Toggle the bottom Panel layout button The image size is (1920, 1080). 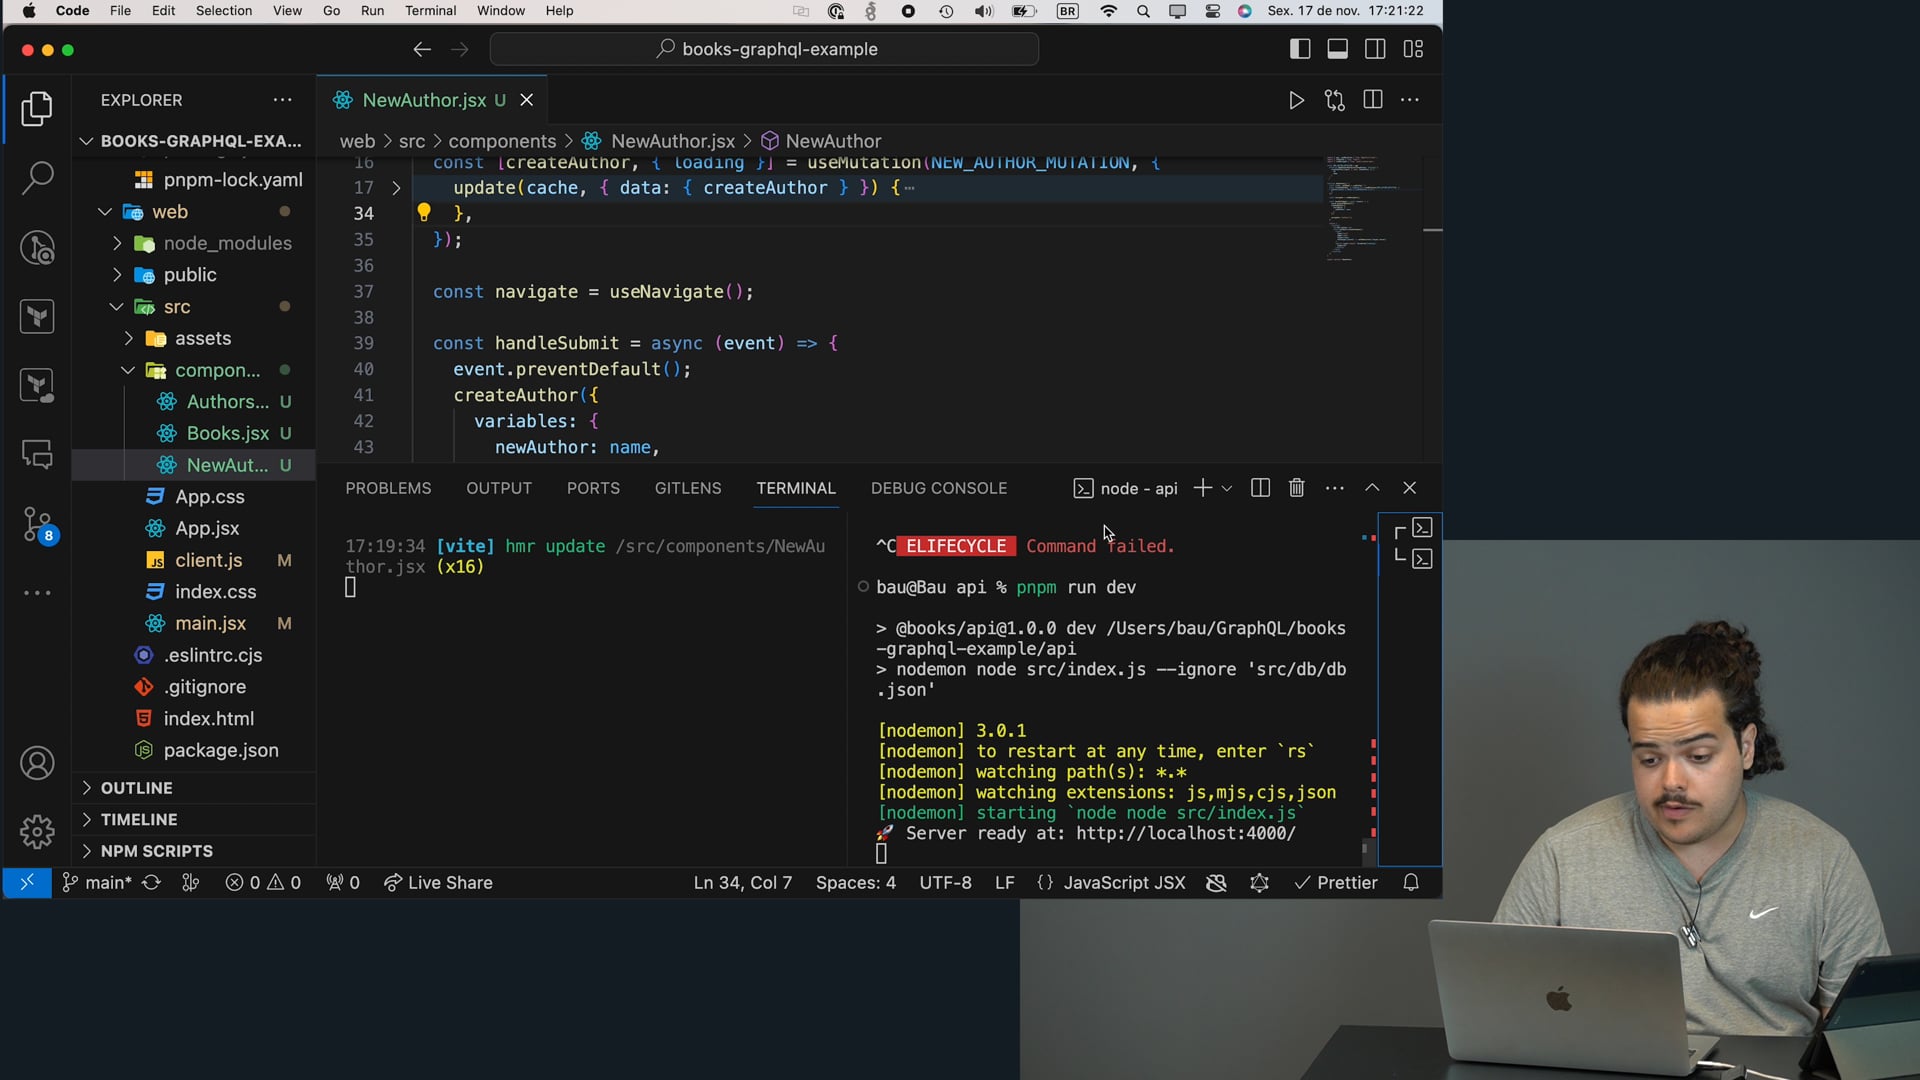pos(1337,49)
